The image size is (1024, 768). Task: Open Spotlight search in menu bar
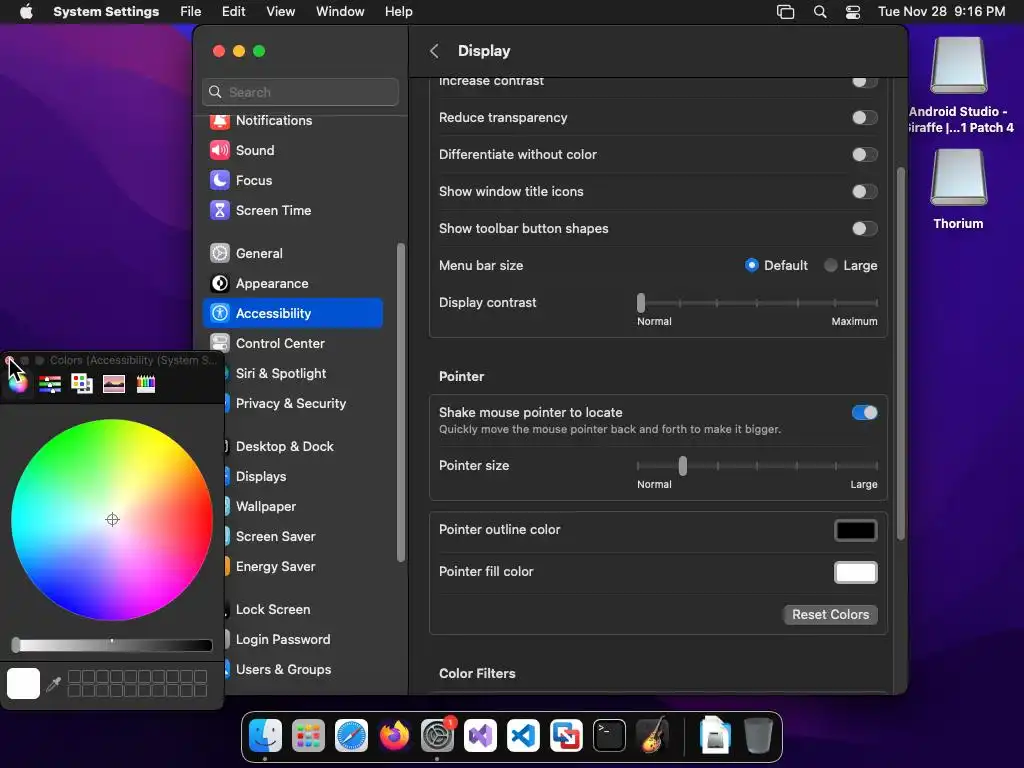pyautogui.click(x=820, y=12)
